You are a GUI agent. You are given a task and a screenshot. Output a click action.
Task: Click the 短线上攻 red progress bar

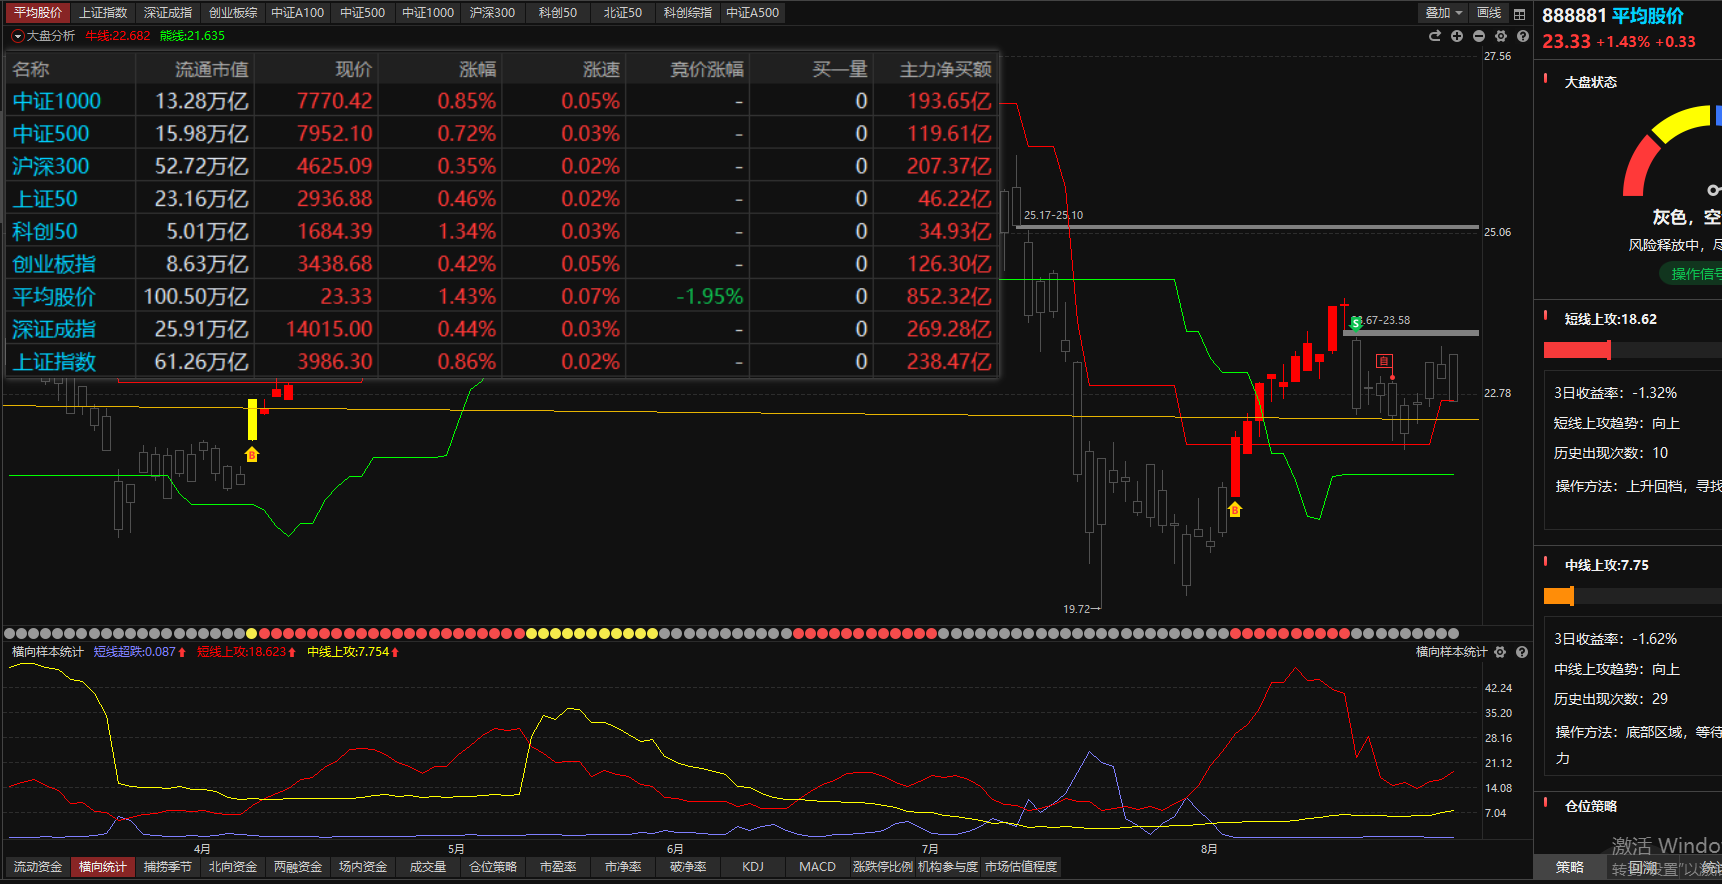pos(1577,350)
